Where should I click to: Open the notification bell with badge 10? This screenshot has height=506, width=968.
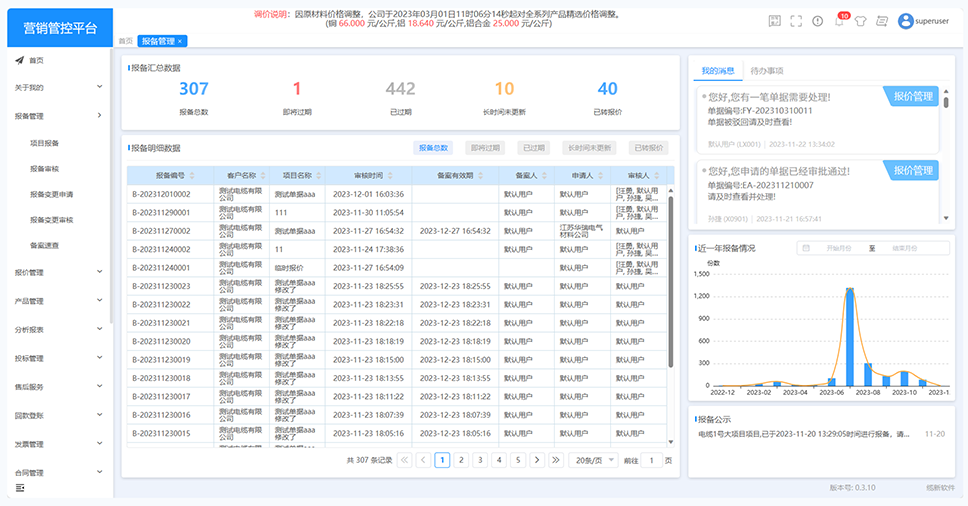click(x=840, y=21)
